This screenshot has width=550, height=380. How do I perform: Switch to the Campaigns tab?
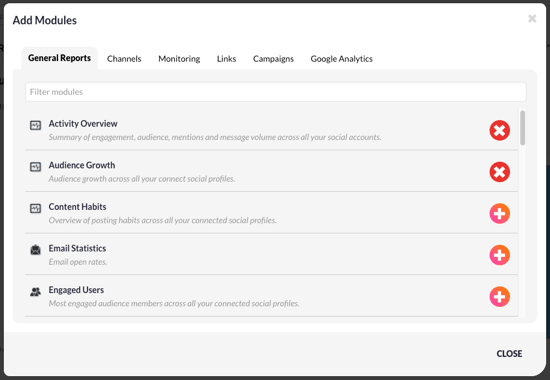(273, 59)
